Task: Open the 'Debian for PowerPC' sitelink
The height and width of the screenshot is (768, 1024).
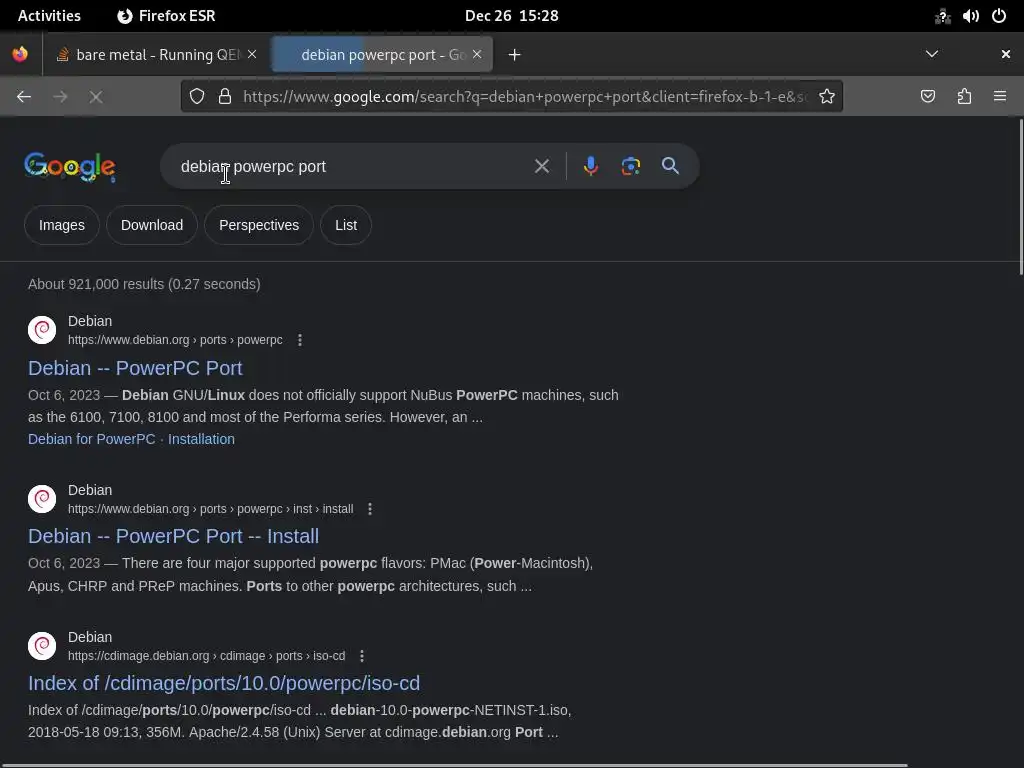Action: 91,440
